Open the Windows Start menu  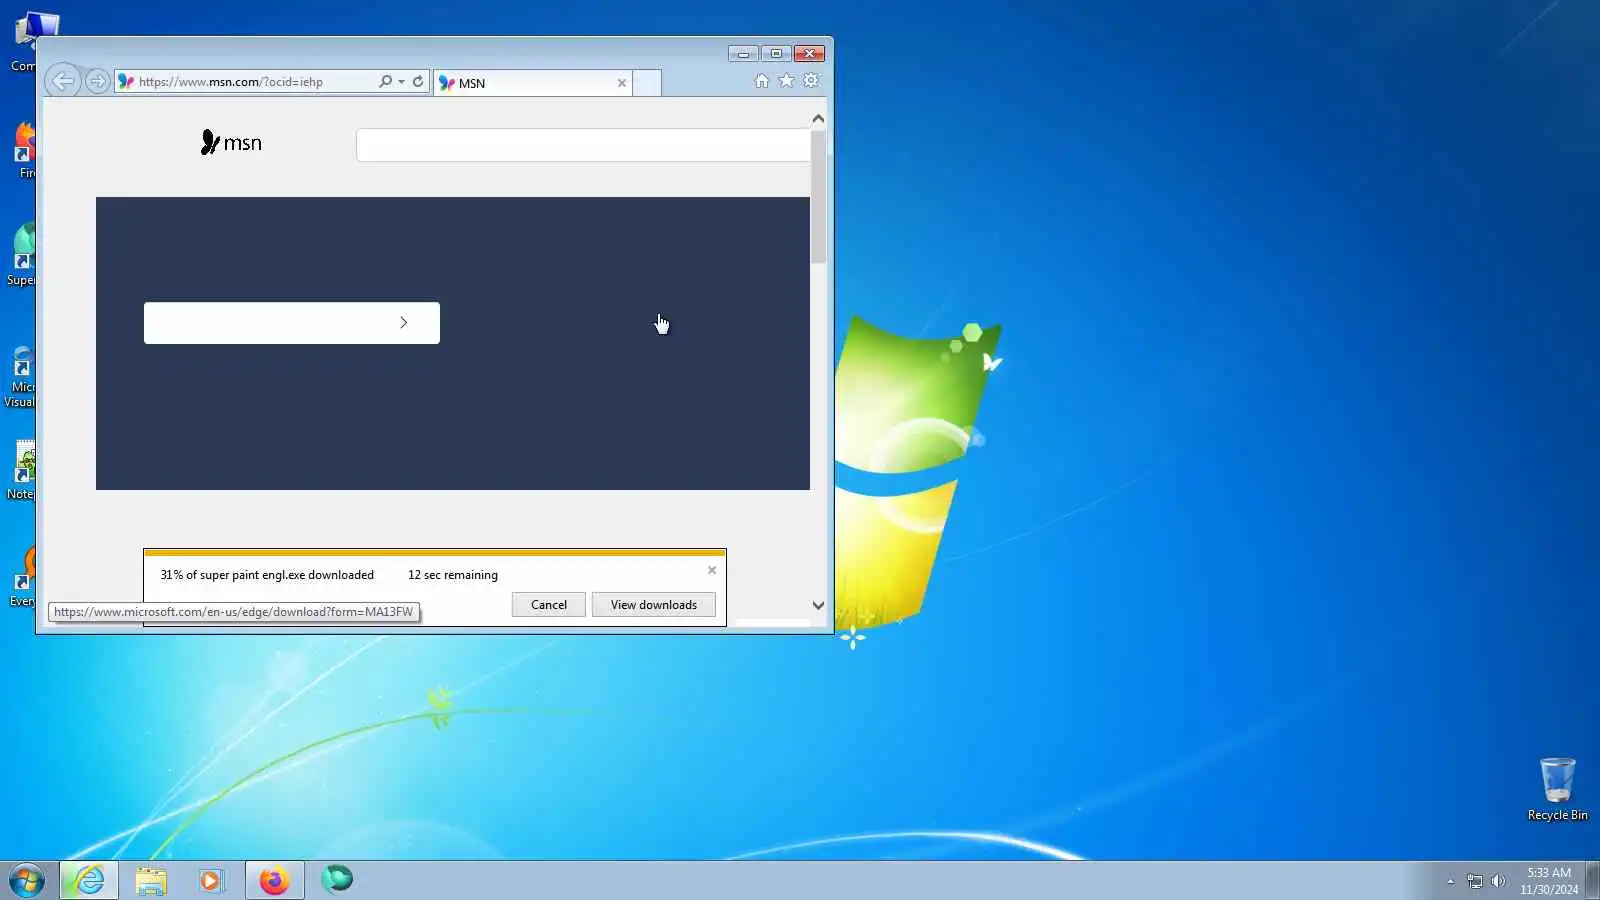27,880
